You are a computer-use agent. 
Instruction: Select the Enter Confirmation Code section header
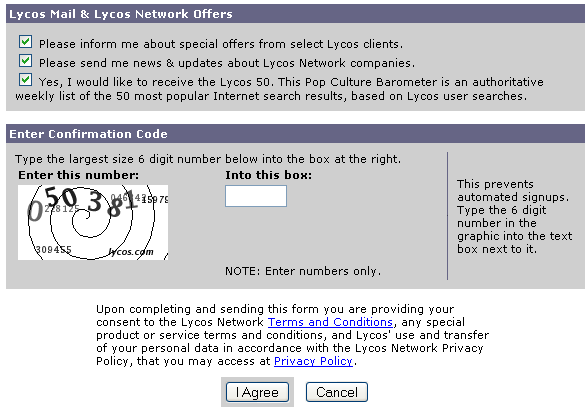click(x=88, y=134)
